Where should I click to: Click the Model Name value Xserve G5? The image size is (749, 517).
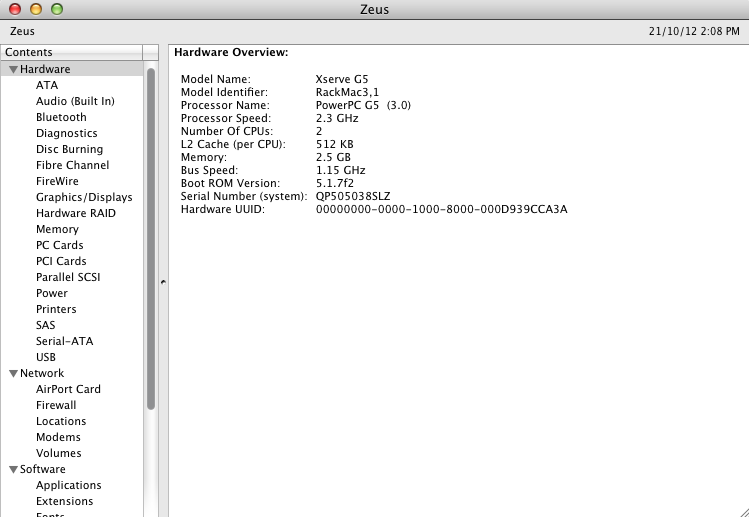point(342,79)
